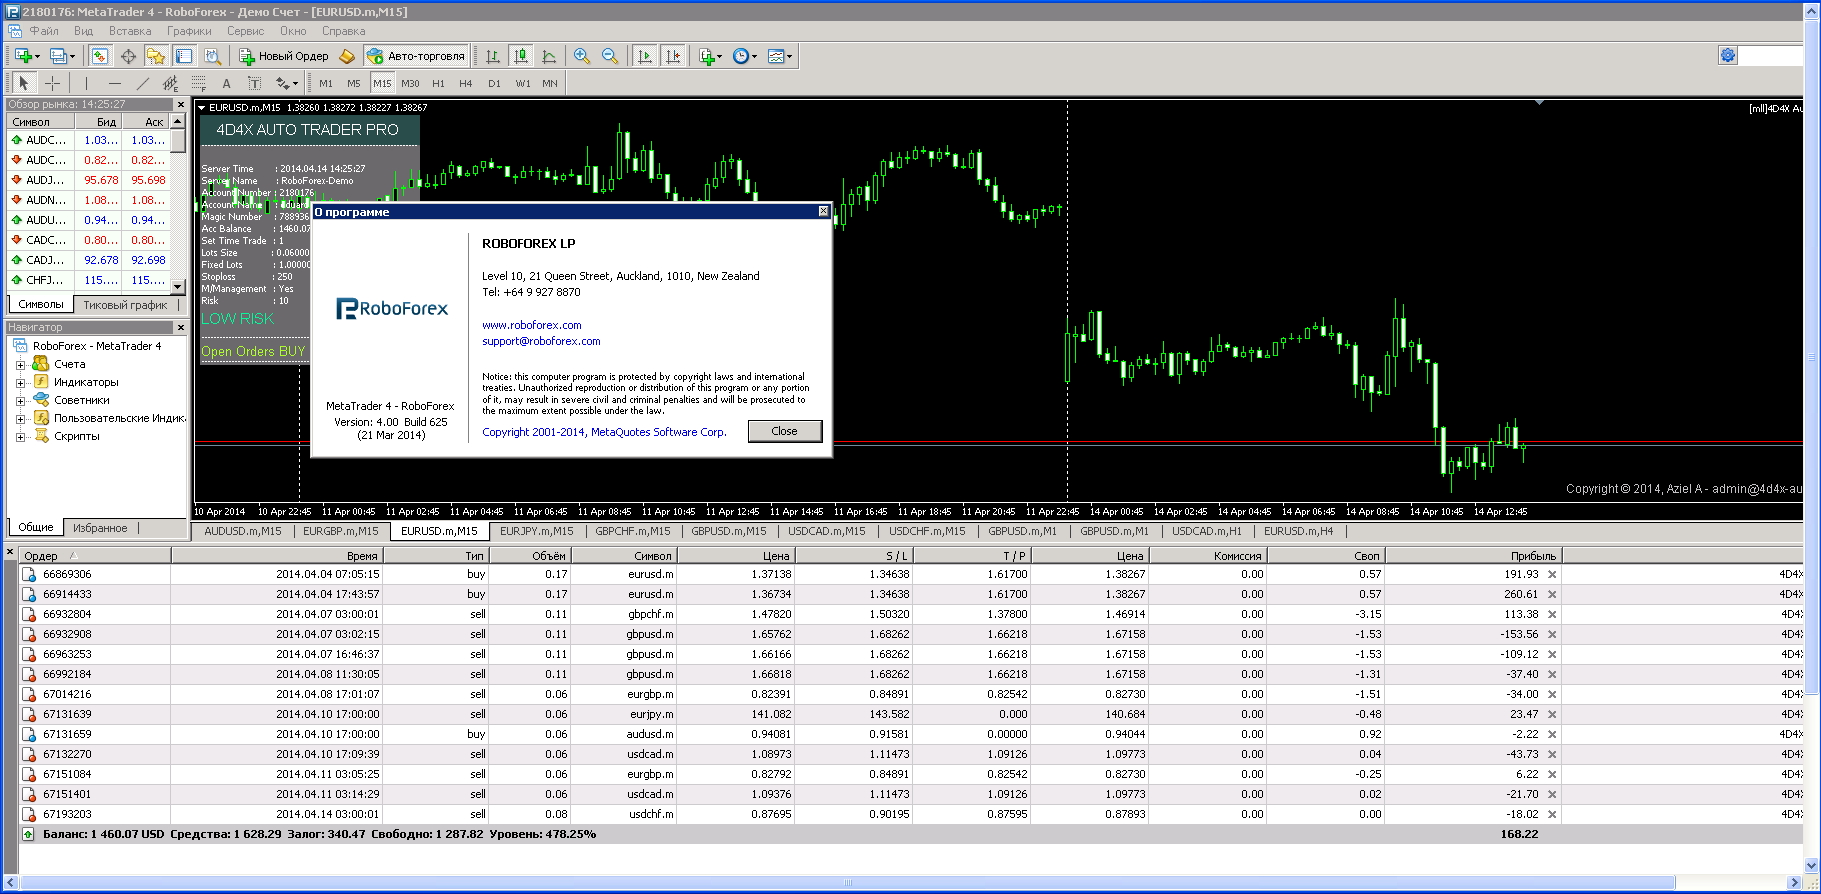Expand the Советники tree node
Image resolution: width=1821 pixels, height=894 pixels.
tap(20, 400)
